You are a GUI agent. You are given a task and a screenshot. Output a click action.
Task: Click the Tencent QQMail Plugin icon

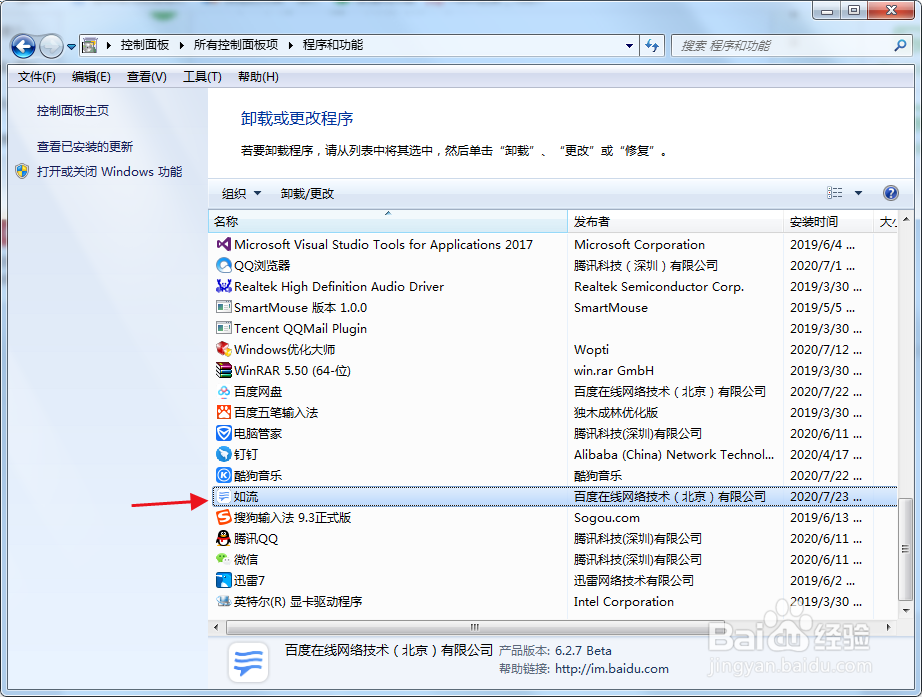(223, 328)
